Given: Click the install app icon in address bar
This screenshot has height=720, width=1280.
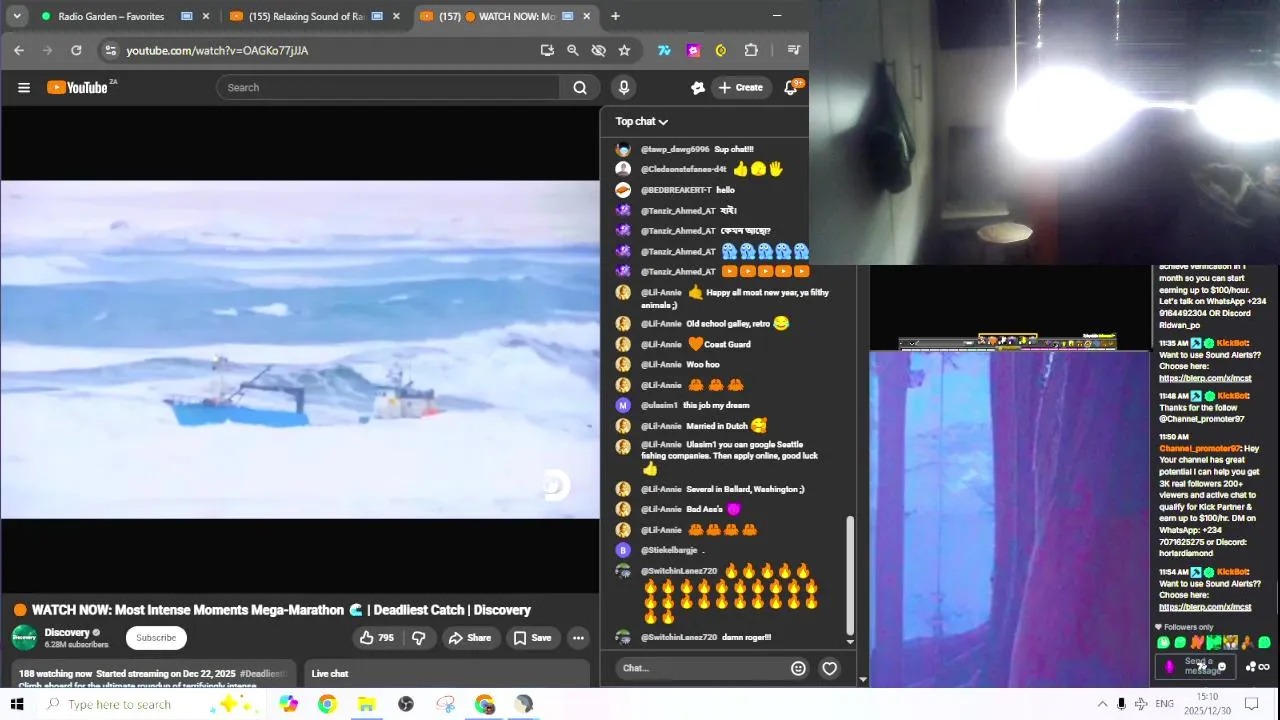Looking at the screenshot, I should (547, 50).
